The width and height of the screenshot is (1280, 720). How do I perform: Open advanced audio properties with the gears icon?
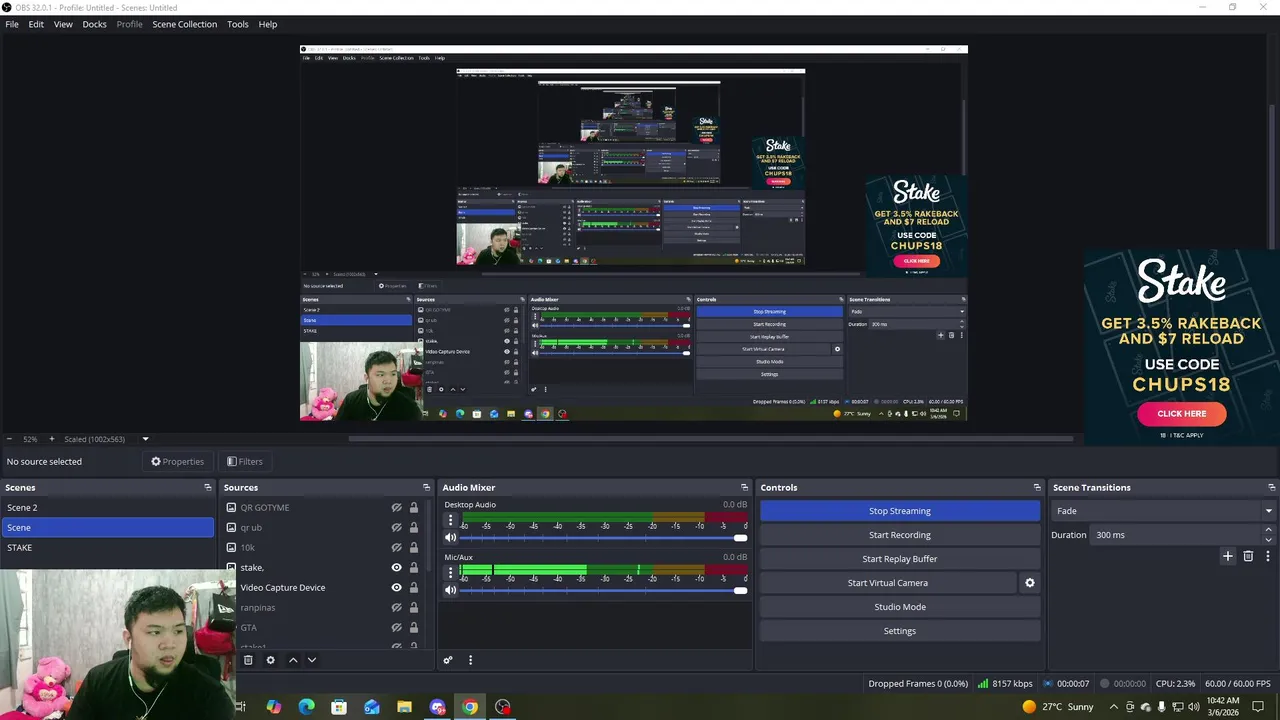(x=448, y=660)
